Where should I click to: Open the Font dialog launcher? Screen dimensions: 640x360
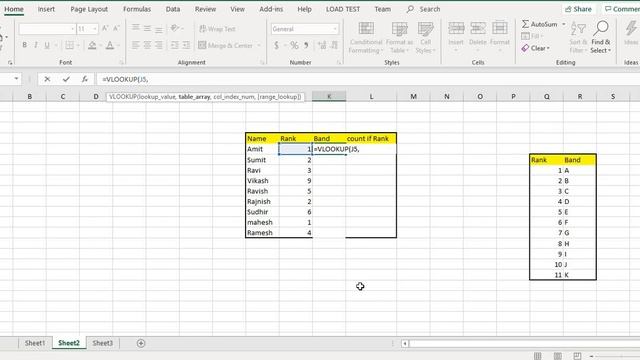point(121,62)
